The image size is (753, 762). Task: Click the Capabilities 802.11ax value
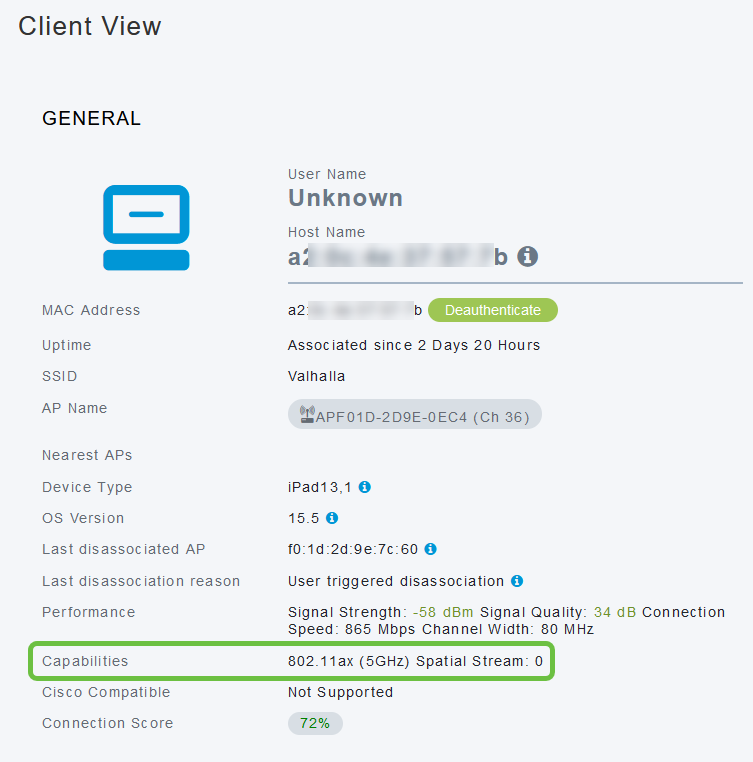point(415,661)
